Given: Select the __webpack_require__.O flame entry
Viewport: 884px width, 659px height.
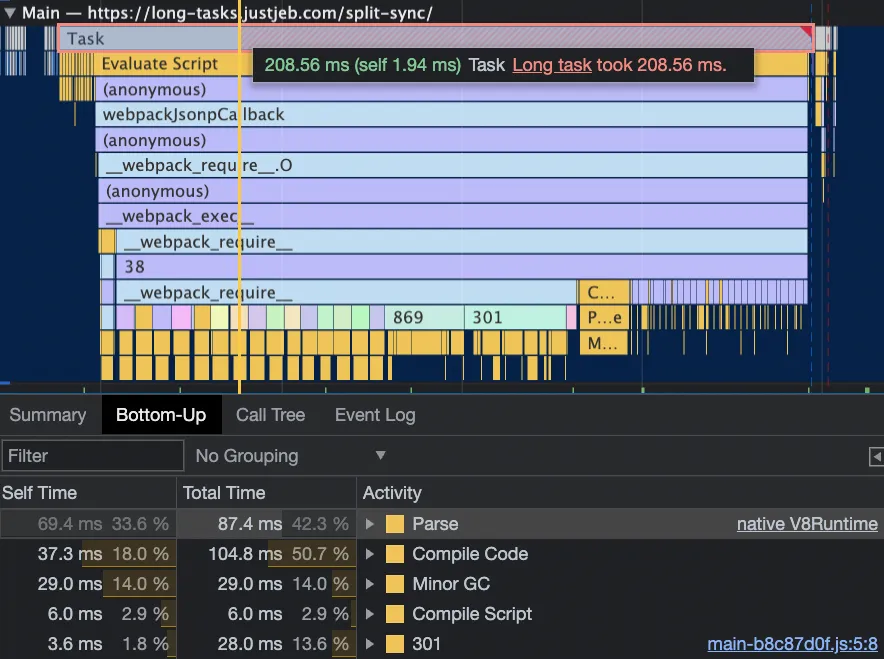Looking at the screenshot, I should [452, 165].
